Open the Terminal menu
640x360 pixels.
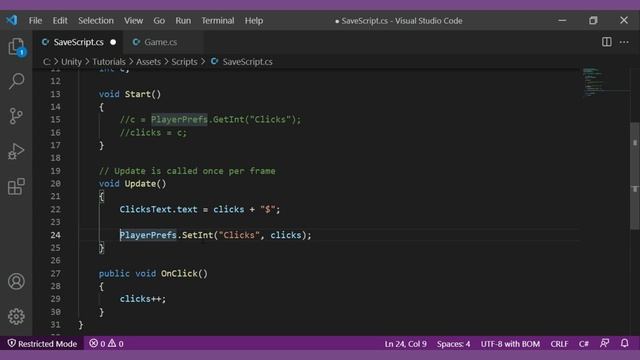pos(218,20)
